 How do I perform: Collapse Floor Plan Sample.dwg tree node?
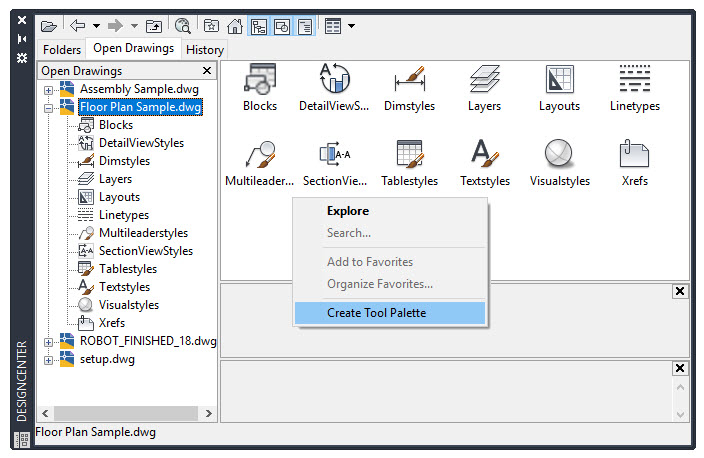(48, 108)
